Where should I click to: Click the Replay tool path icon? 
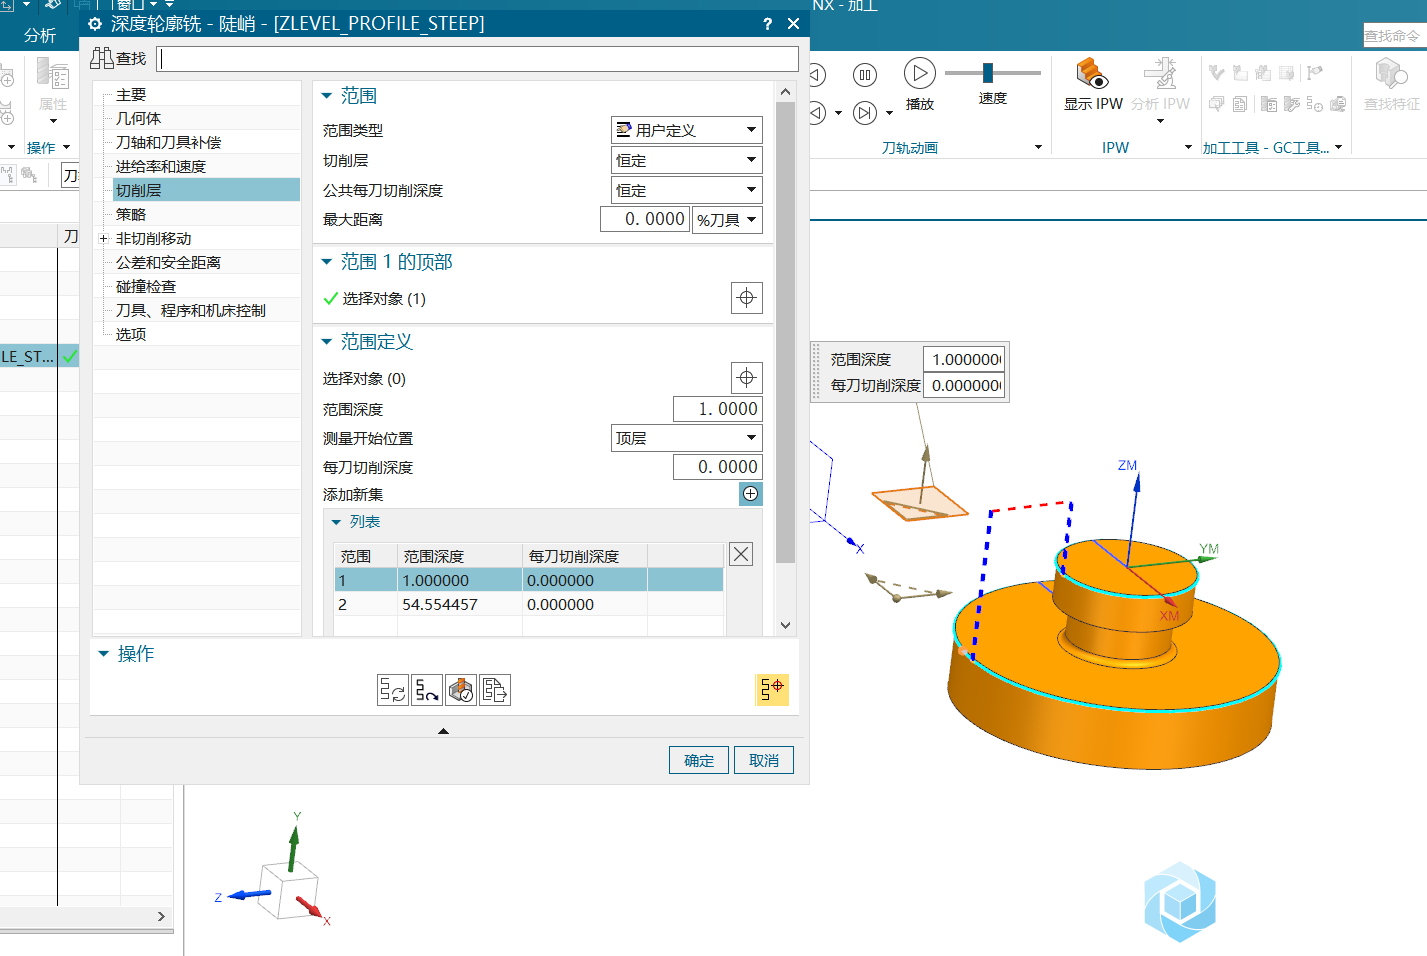pos(427,690)
